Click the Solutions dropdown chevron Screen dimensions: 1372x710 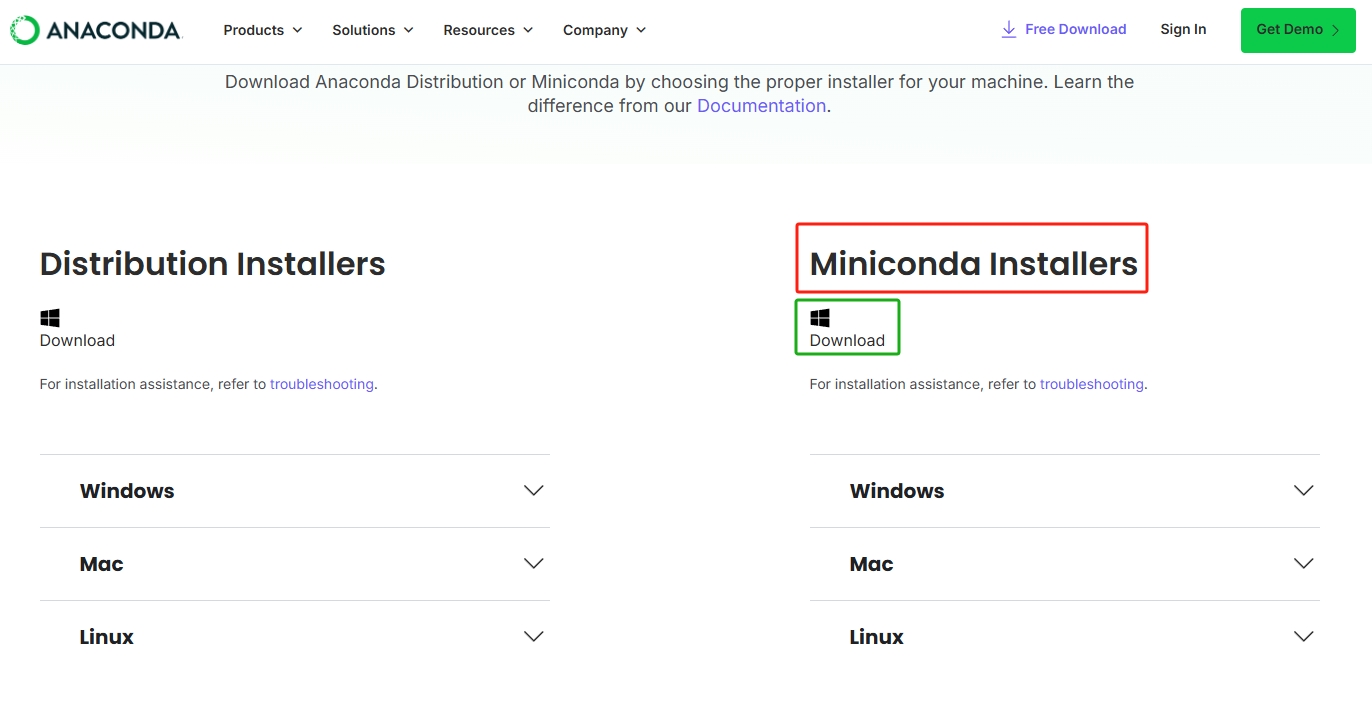point(408,30)
